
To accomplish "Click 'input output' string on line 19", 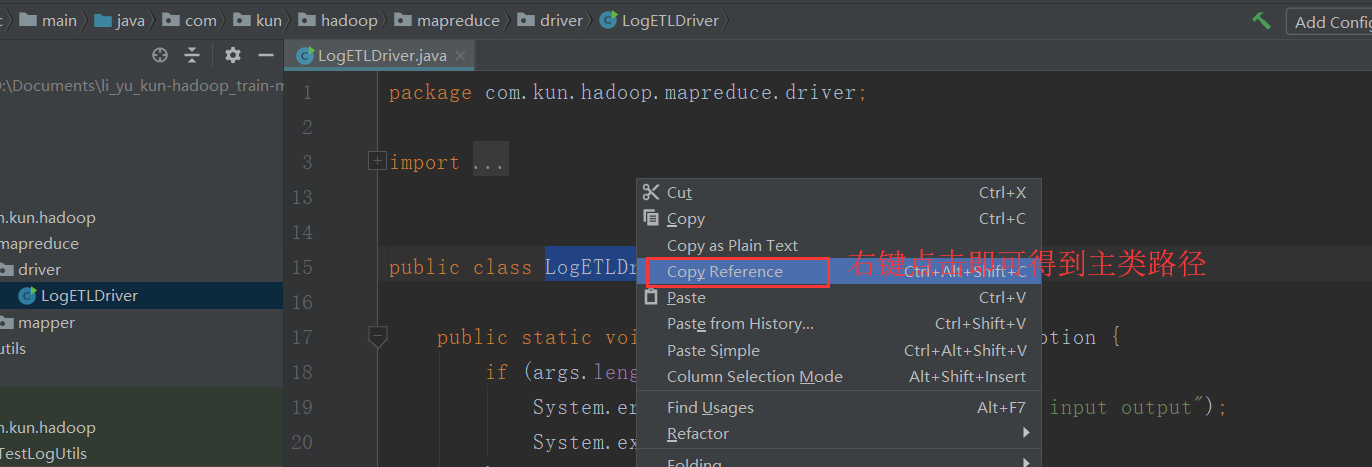I will coord(1121,407).
